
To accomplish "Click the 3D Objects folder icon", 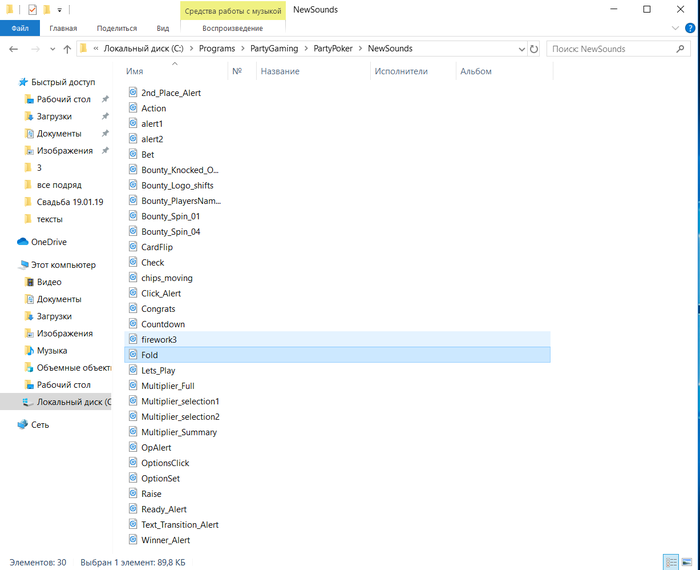I will 29,367.
